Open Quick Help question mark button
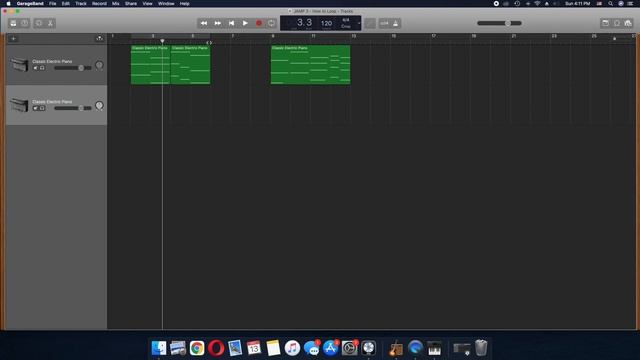640x360 pixels. click(x=24, y=23)
